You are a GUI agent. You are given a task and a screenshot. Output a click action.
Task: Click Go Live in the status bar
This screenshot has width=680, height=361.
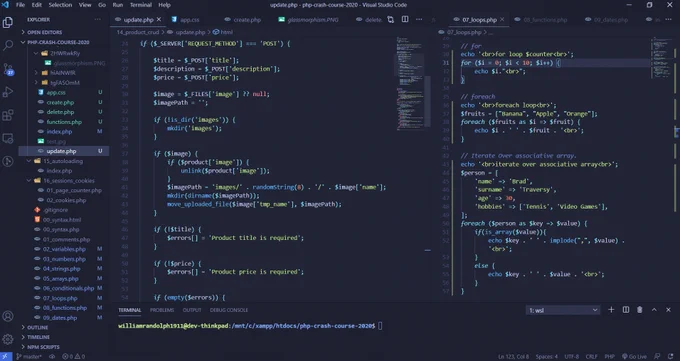tap(634, 357)
